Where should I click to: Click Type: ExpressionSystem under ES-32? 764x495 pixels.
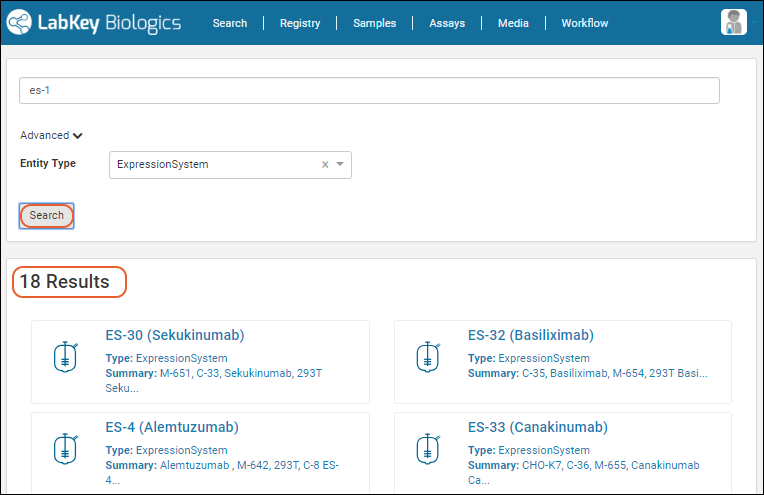[529, 358]
